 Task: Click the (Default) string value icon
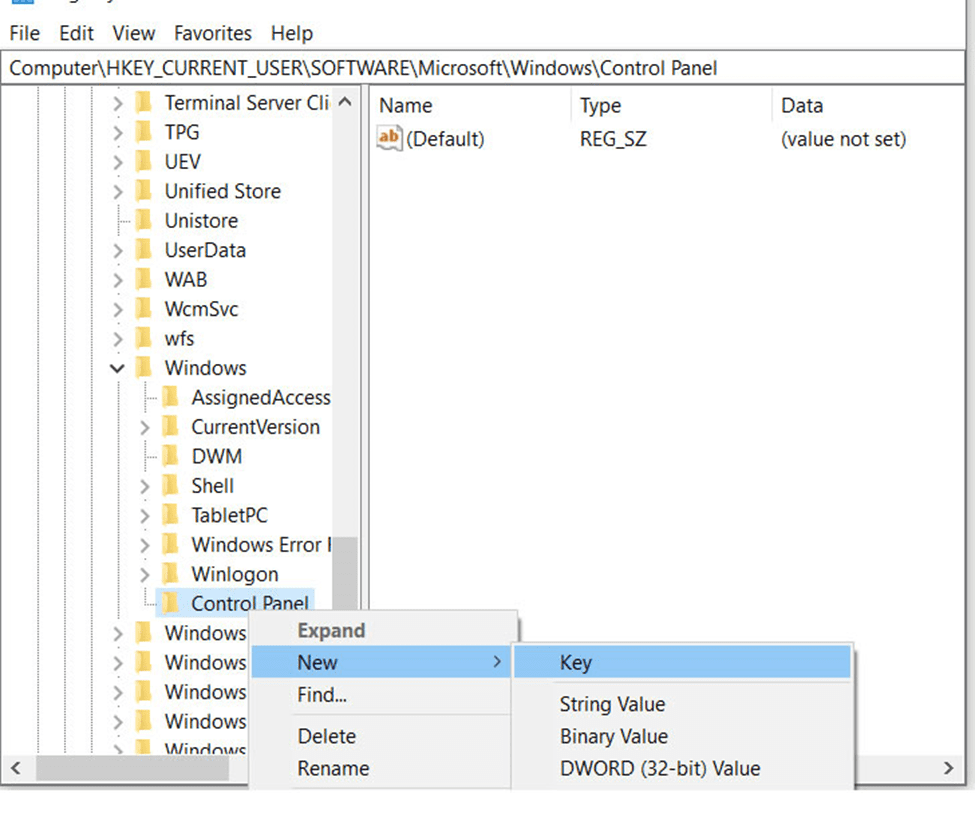click(389, 138)
